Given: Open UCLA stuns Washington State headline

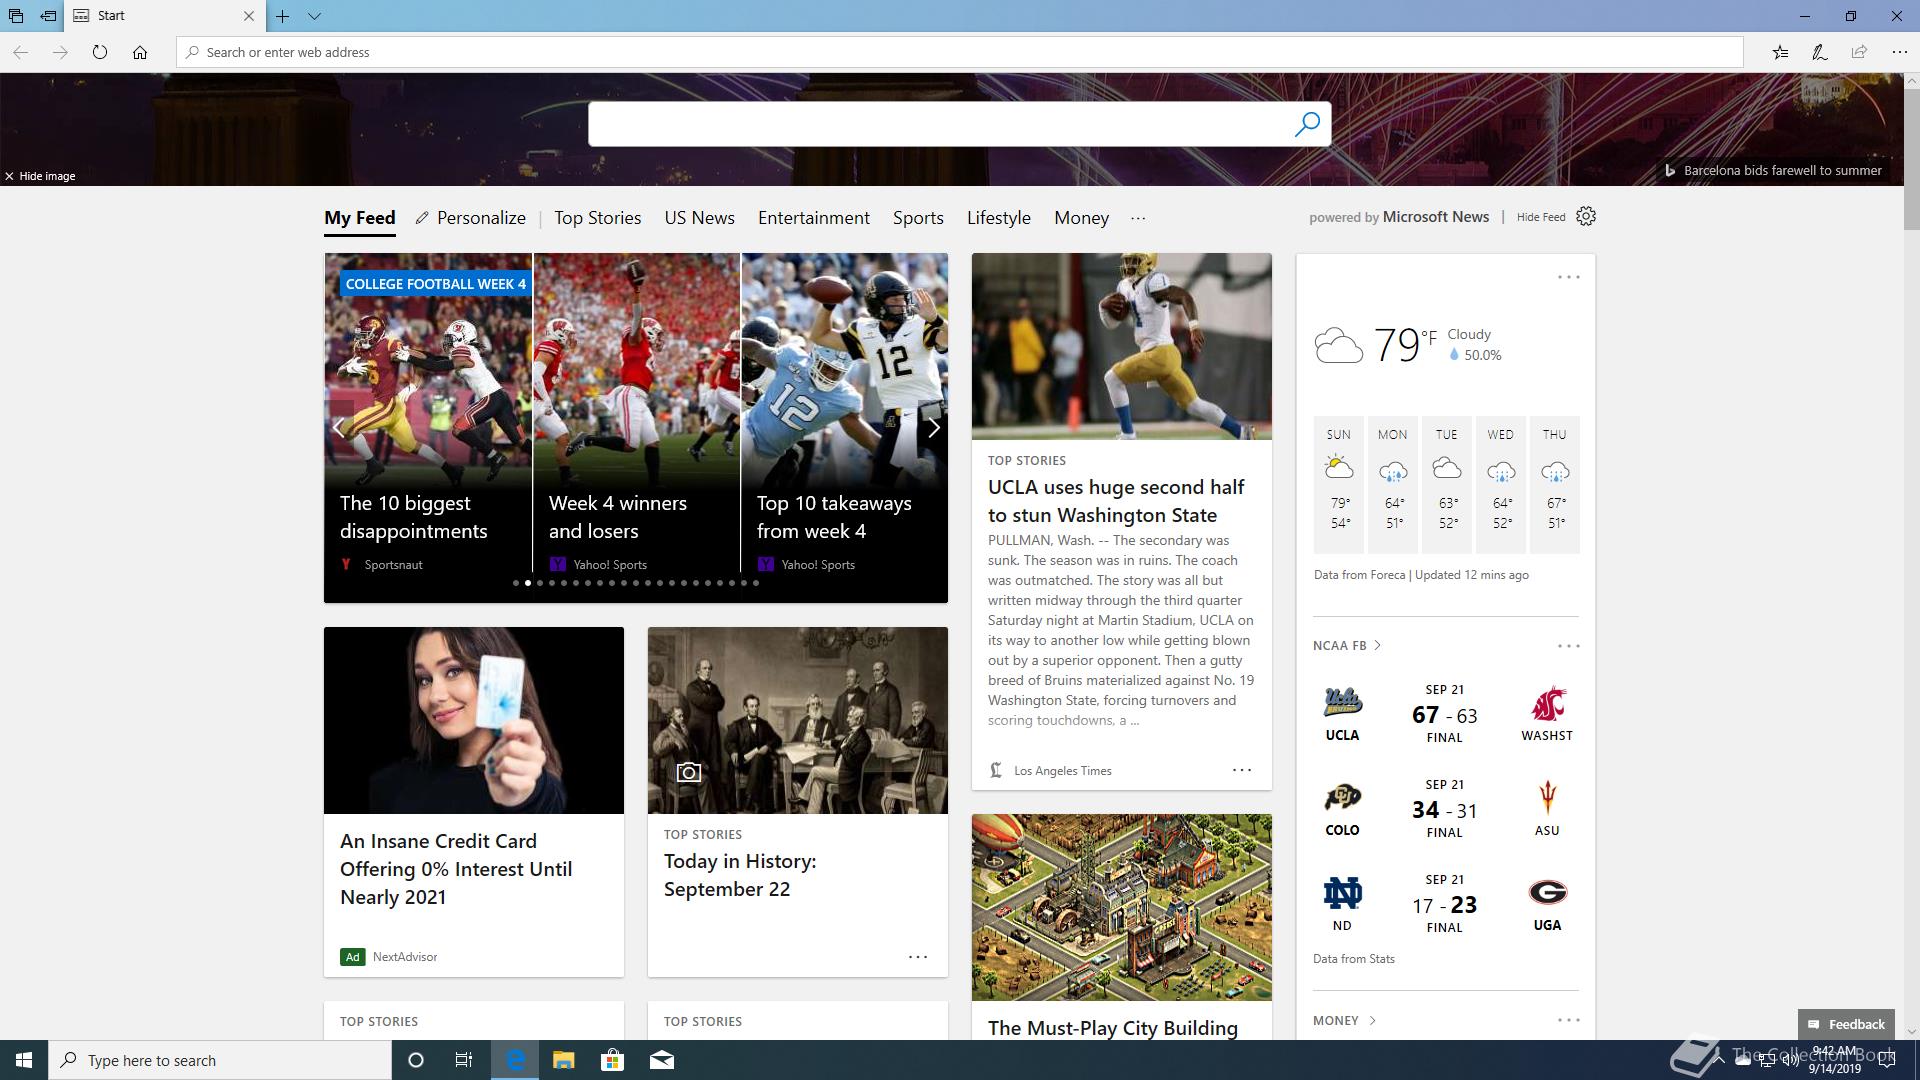Looking at the screenshot, I should (1116, 501).
